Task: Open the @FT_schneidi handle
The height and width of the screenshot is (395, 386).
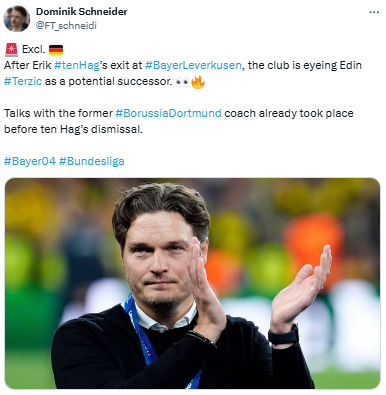Action: [x=66, y=26]
